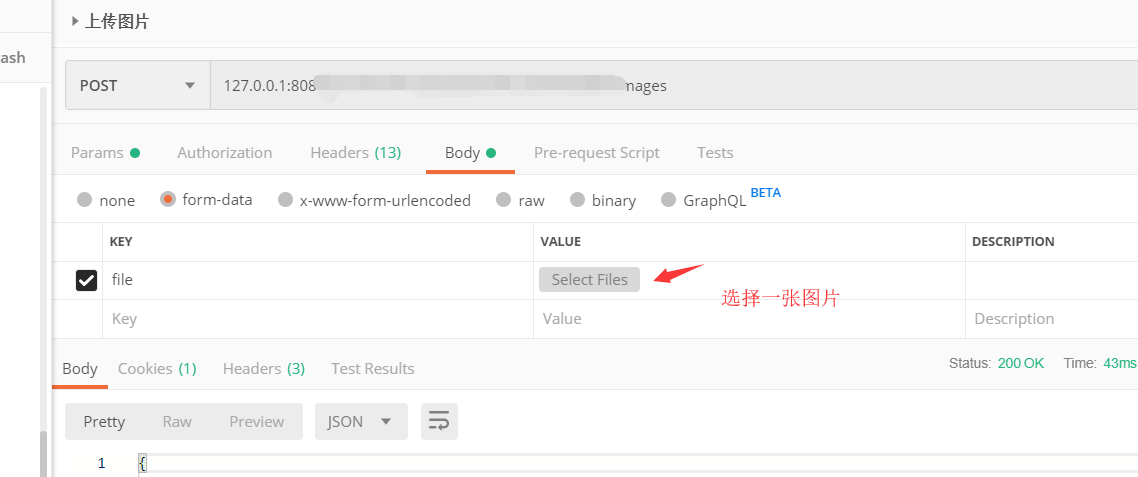
Task: Click the empty Value input field
Action: click(749, 319)
